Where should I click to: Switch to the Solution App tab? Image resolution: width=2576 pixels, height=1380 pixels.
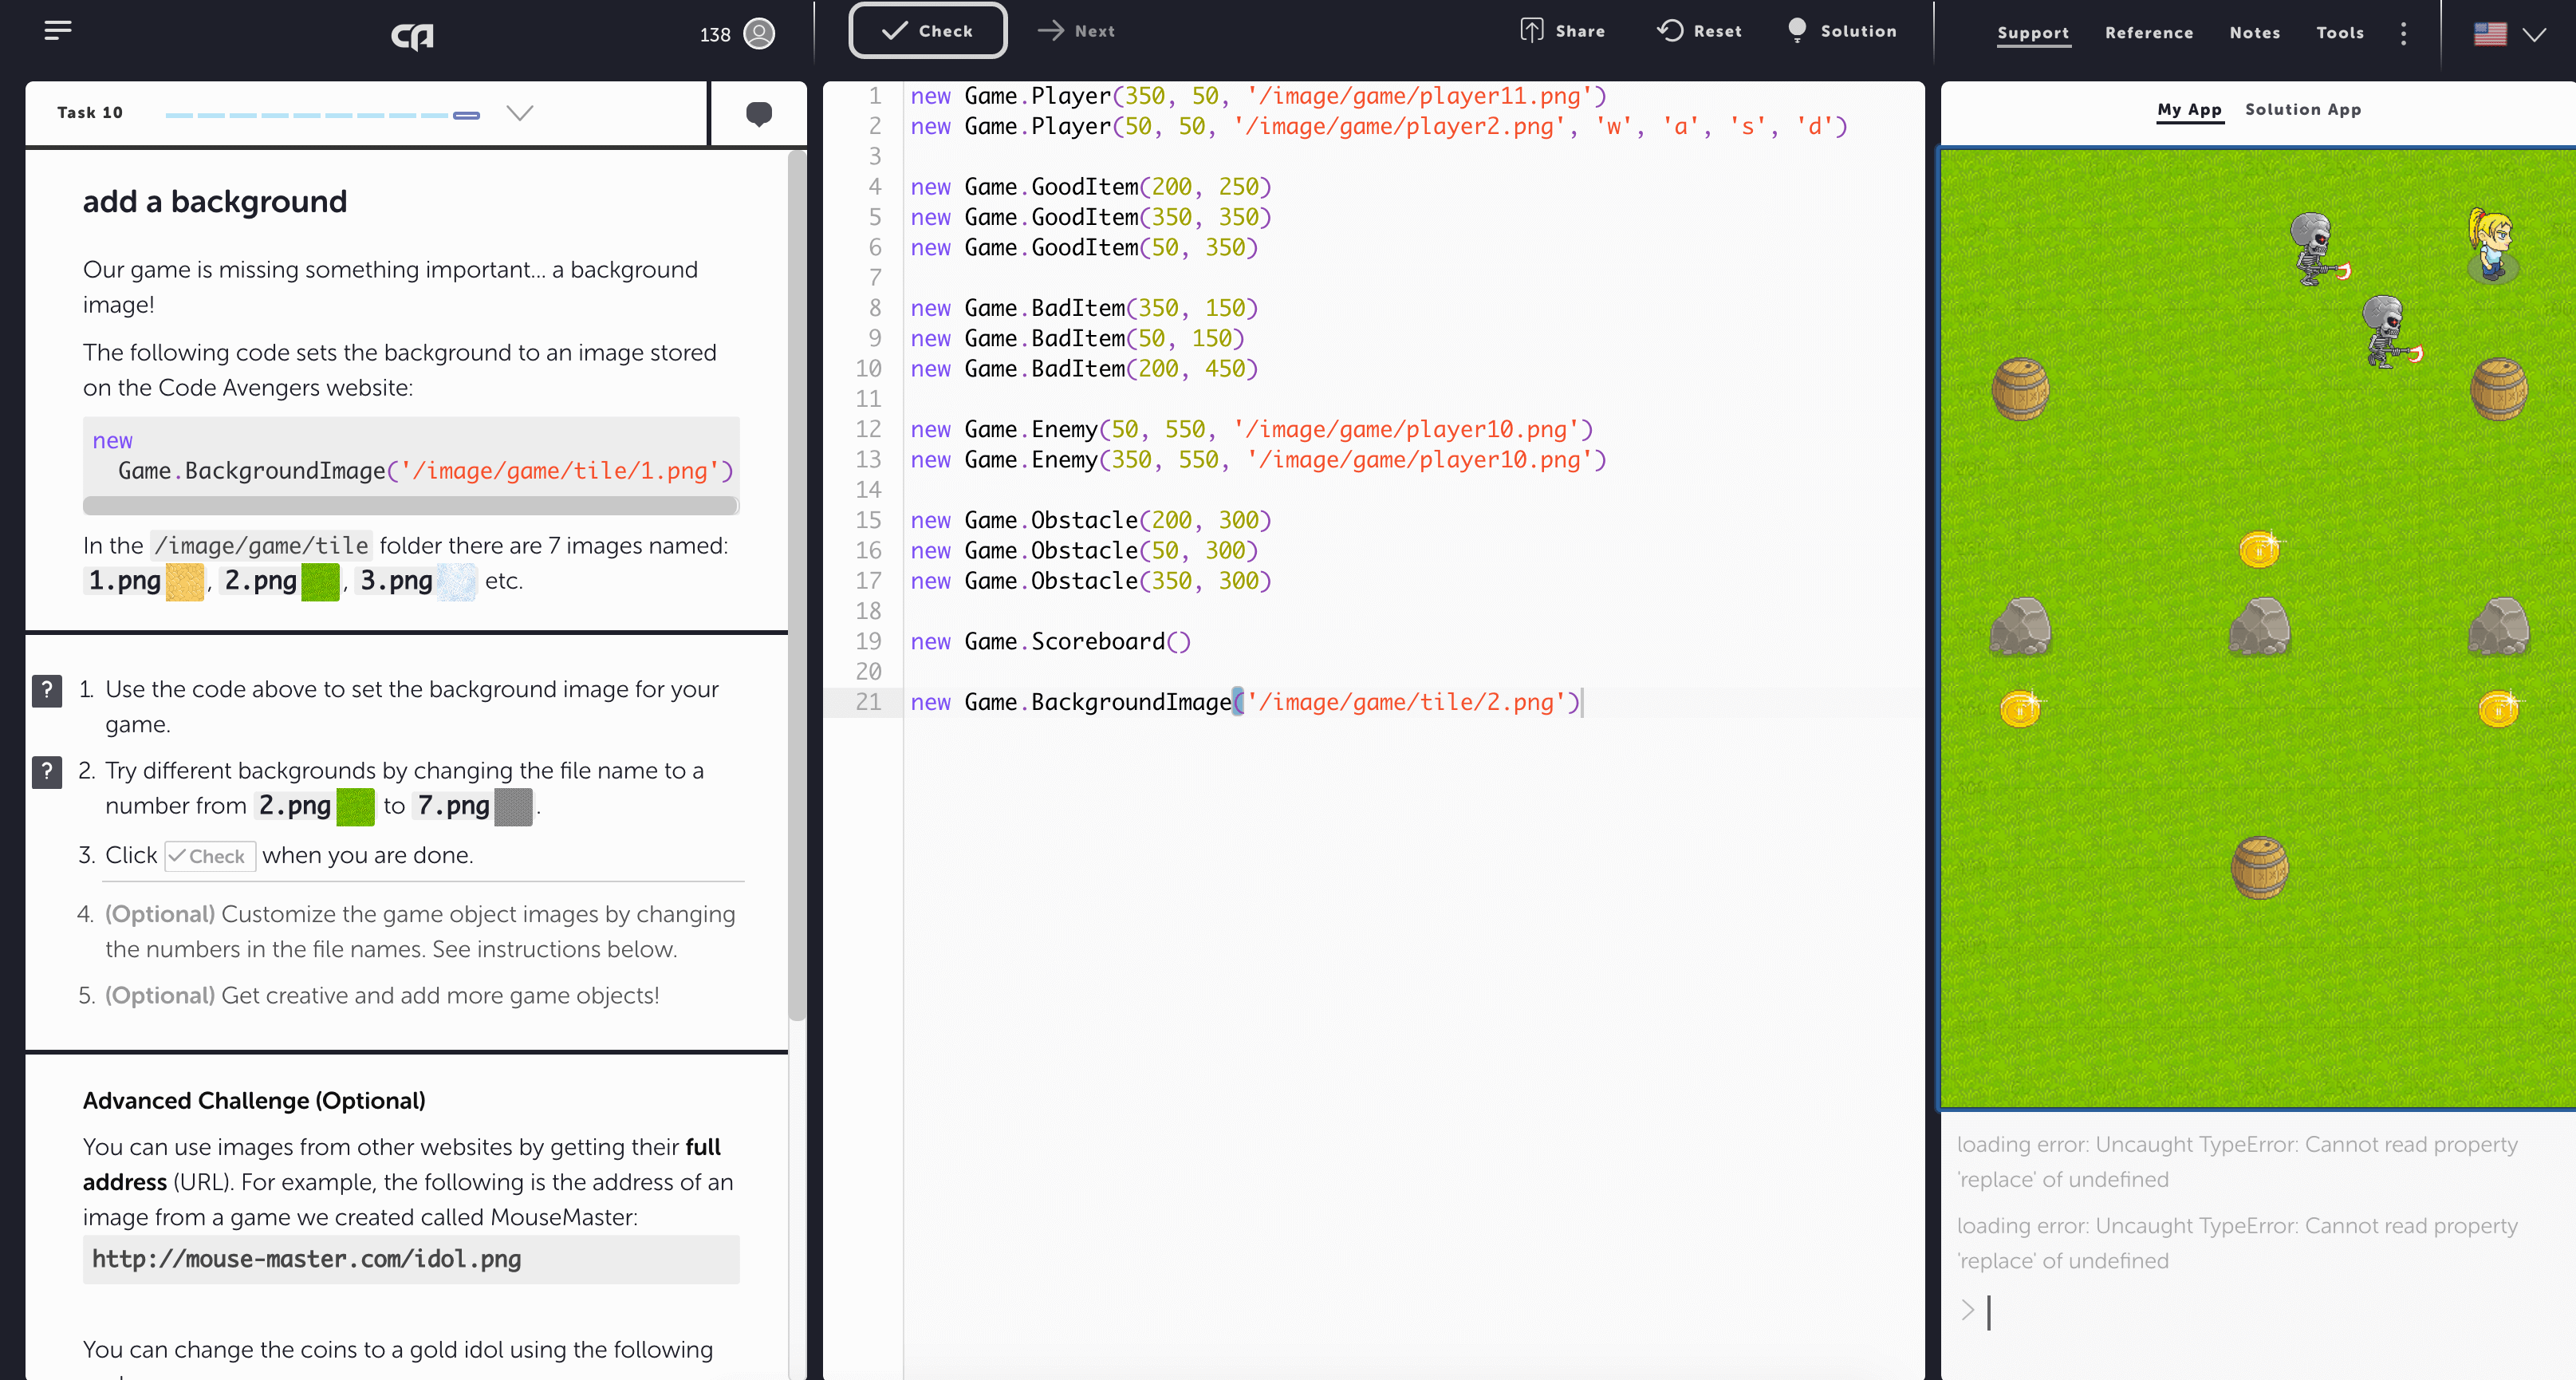click(2303, 109)
